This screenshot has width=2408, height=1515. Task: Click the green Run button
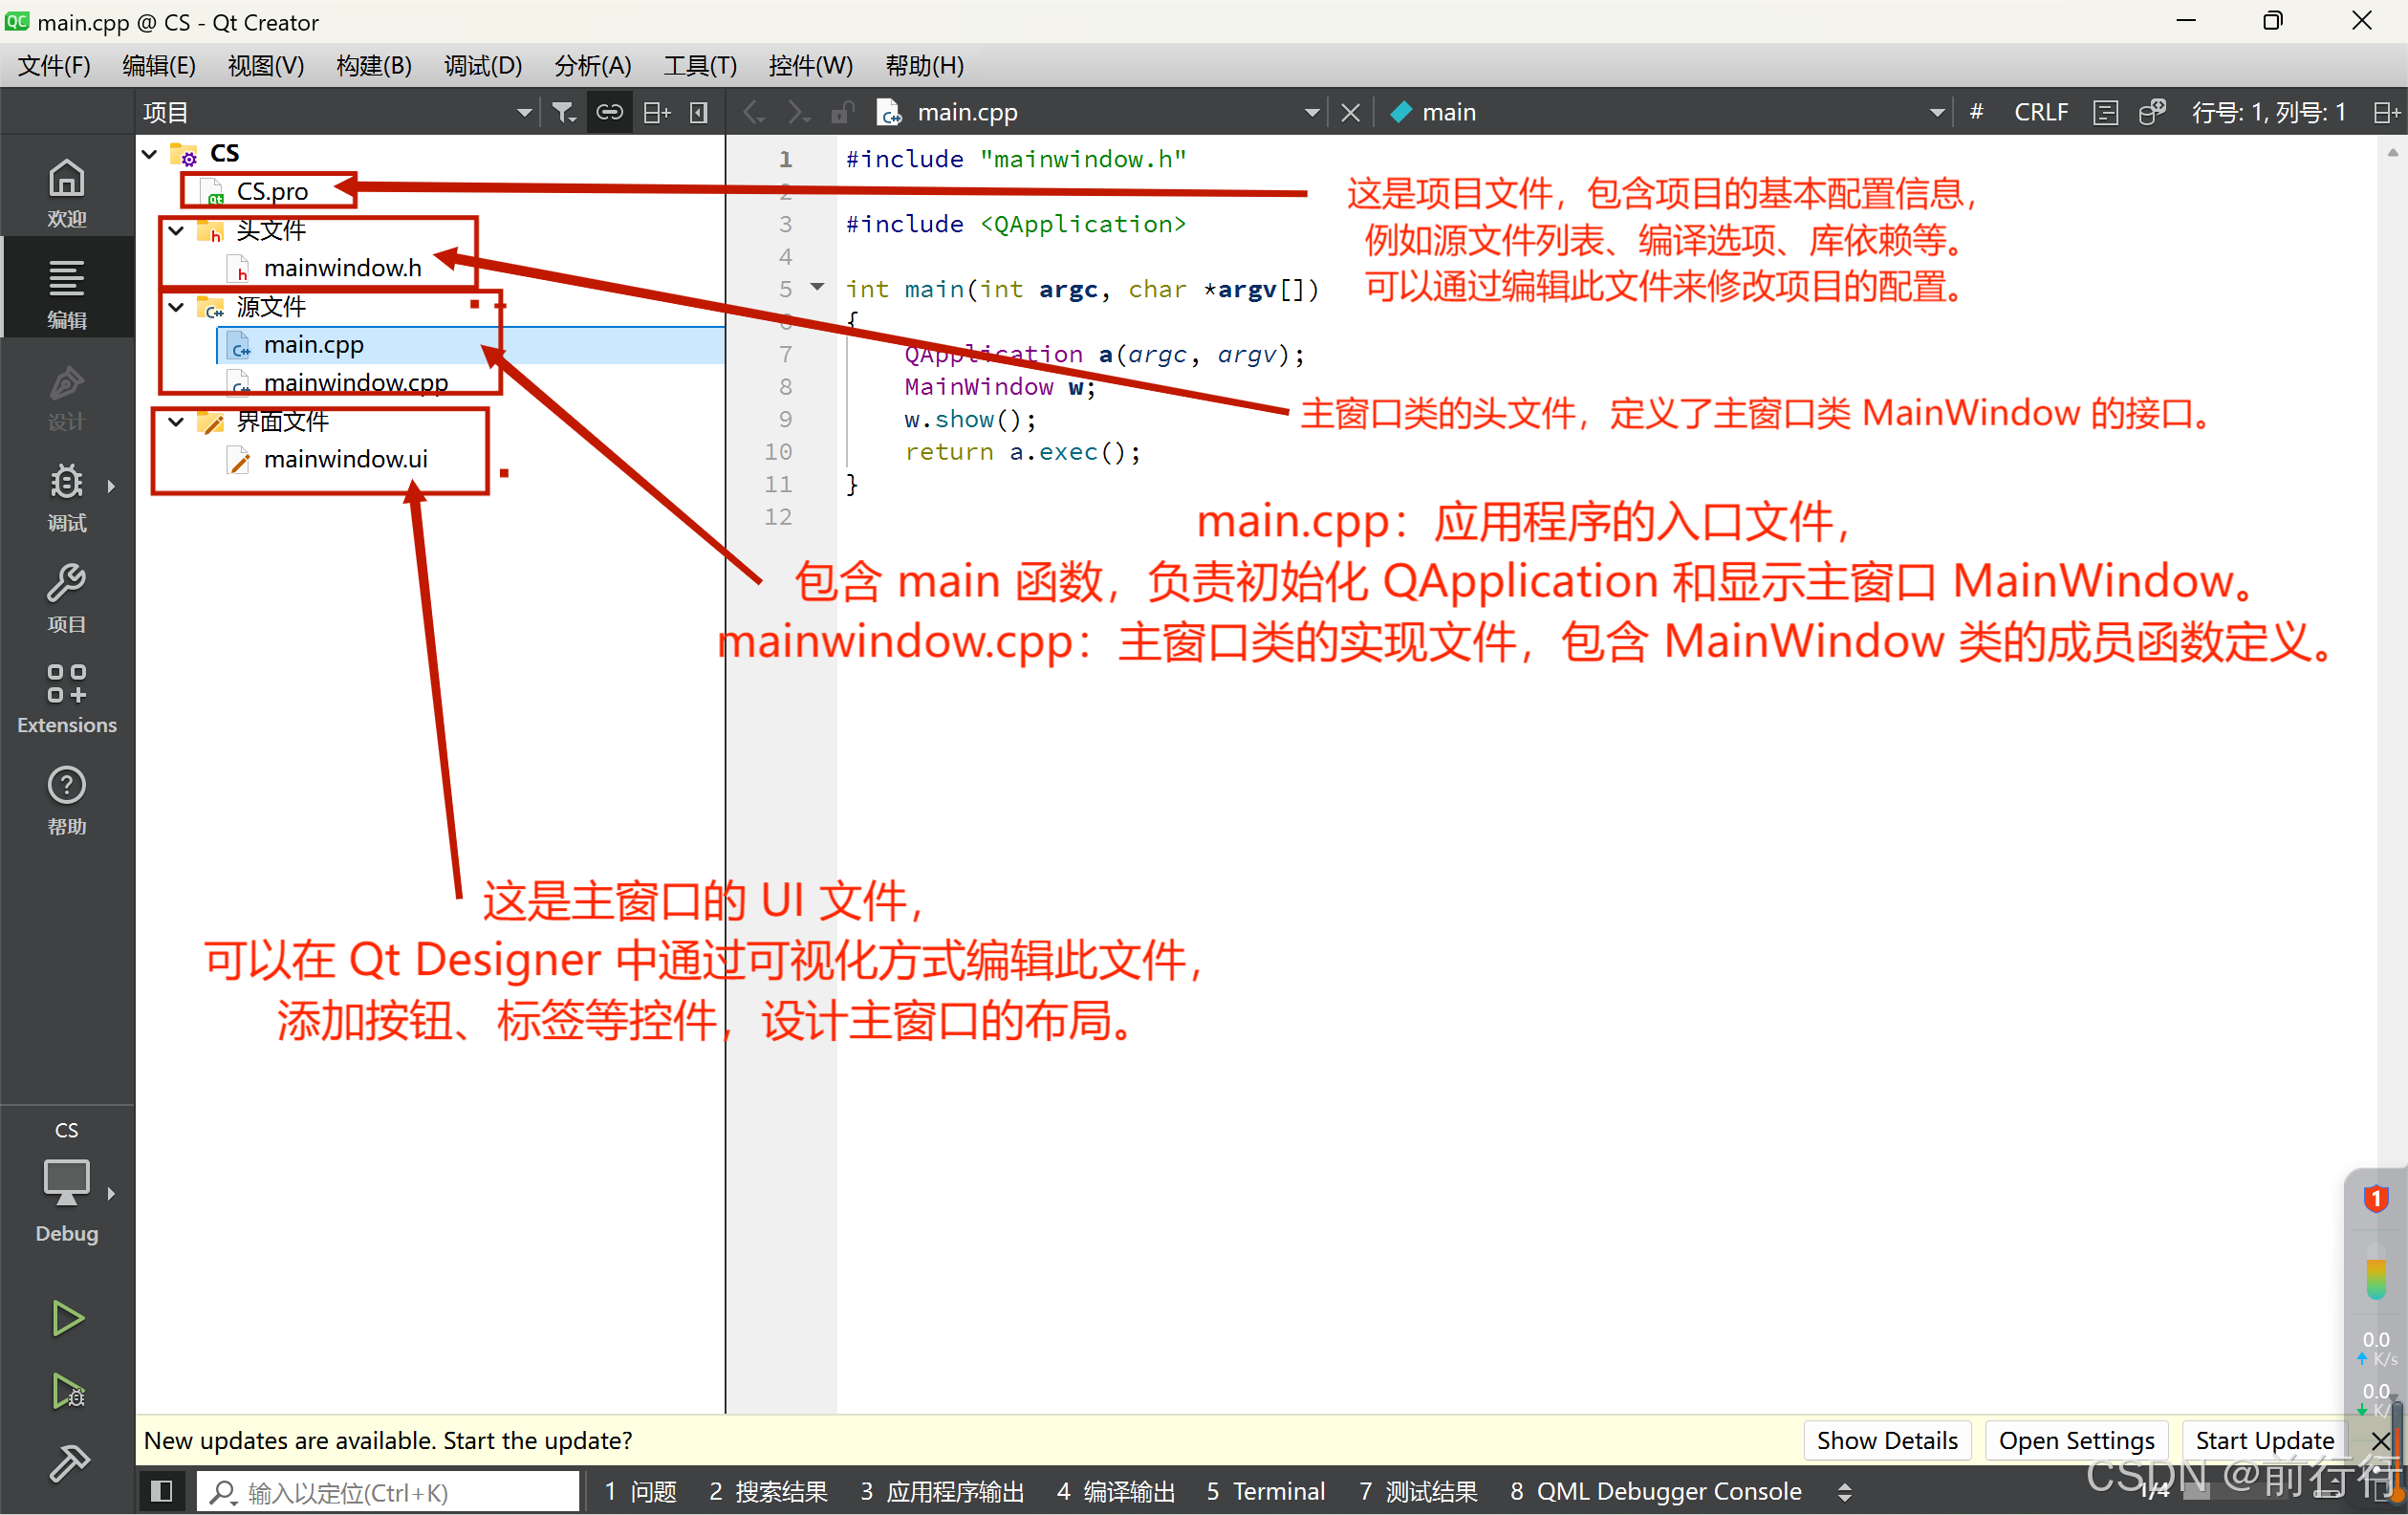66,1318
